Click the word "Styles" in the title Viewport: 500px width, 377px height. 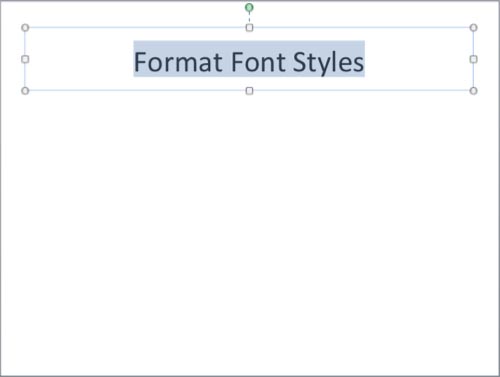pyautogui.click(x=328, y=63)
